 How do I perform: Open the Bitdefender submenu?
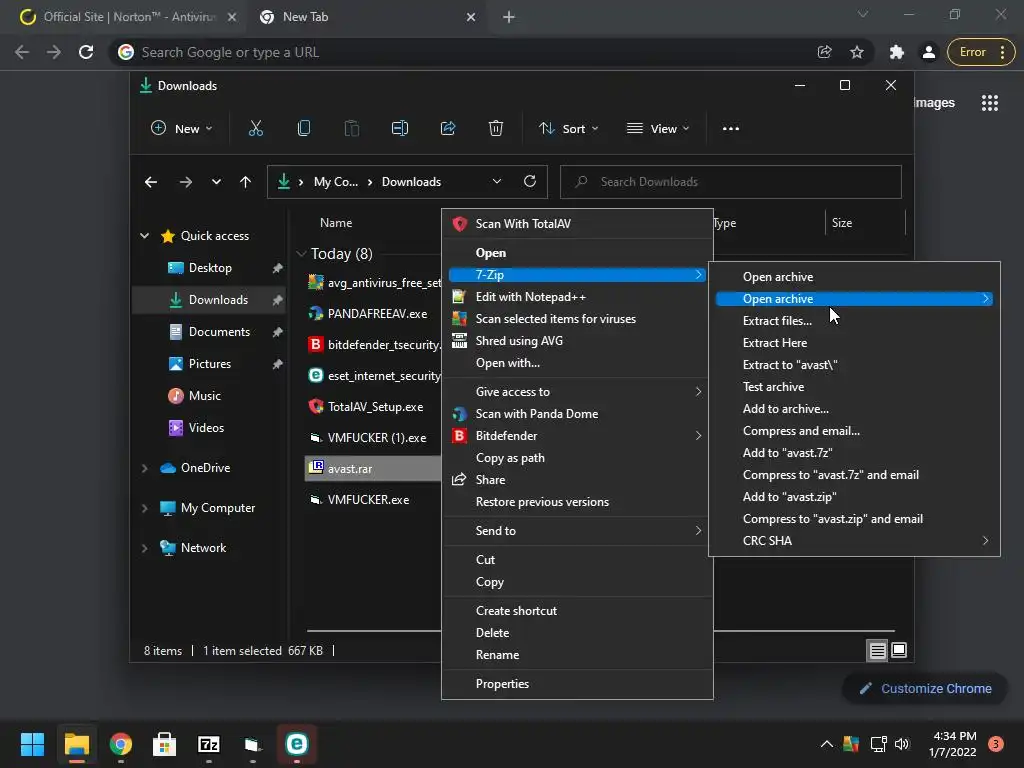click(x=577, y=436)
